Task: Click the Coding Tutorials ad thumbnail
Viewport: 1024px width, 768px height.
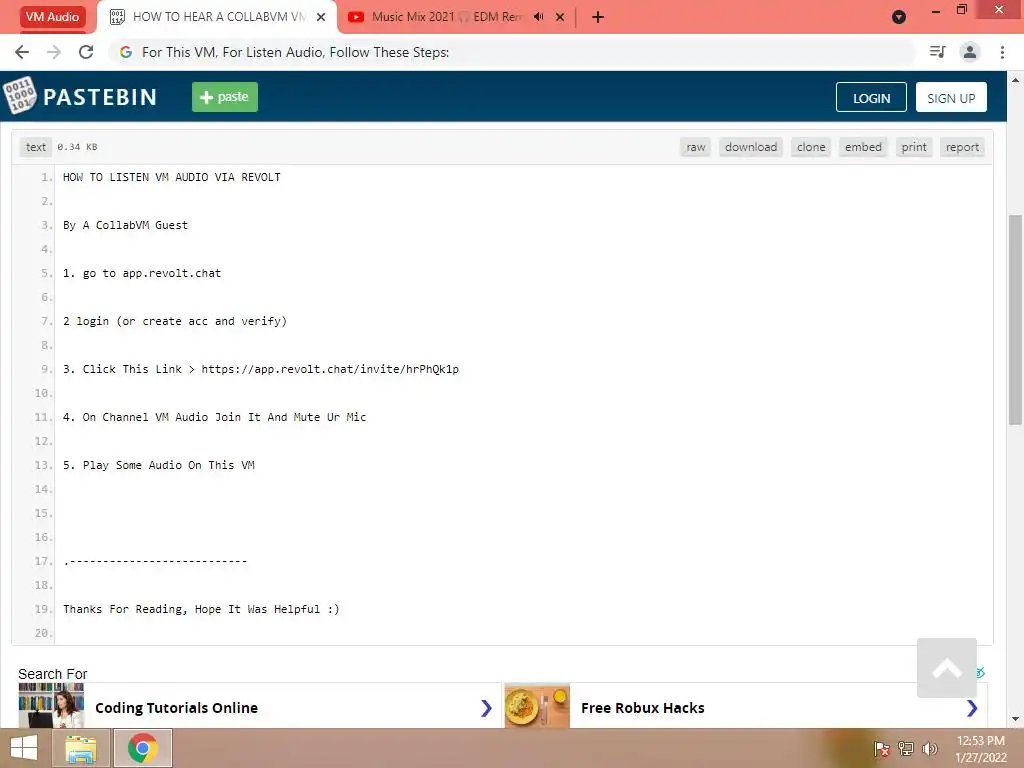Action: (51, 705)
